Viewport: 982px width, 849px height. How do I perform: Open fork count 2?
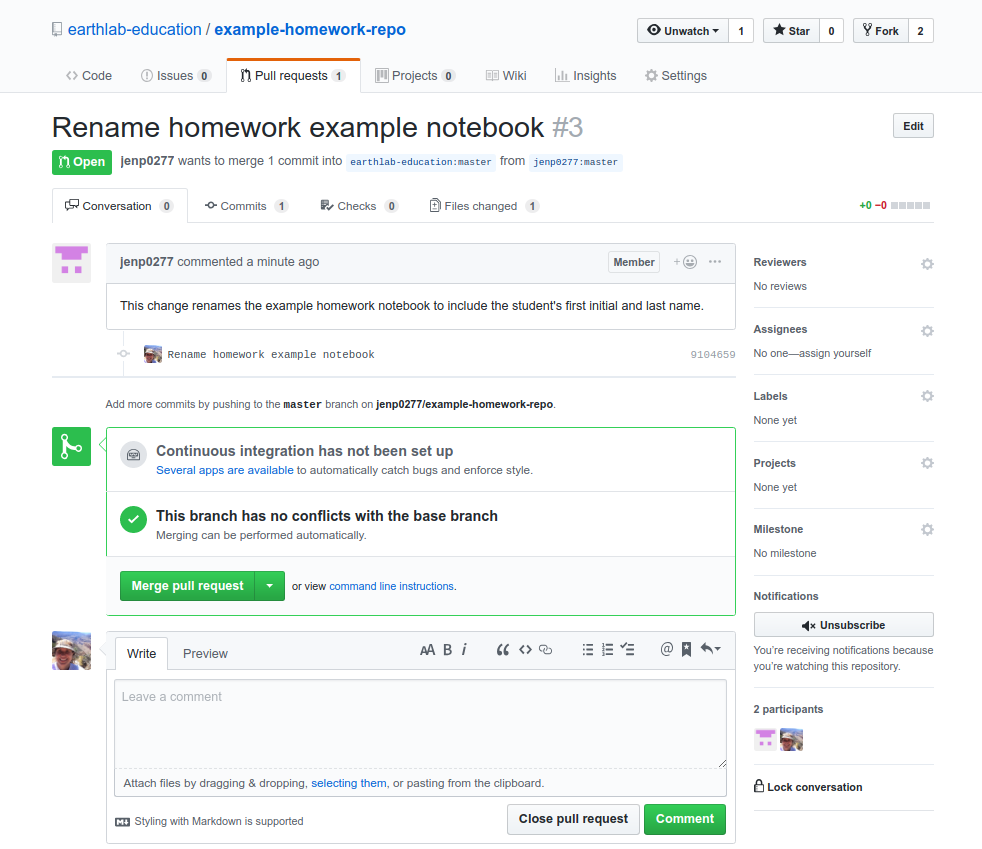coord(920,31)
